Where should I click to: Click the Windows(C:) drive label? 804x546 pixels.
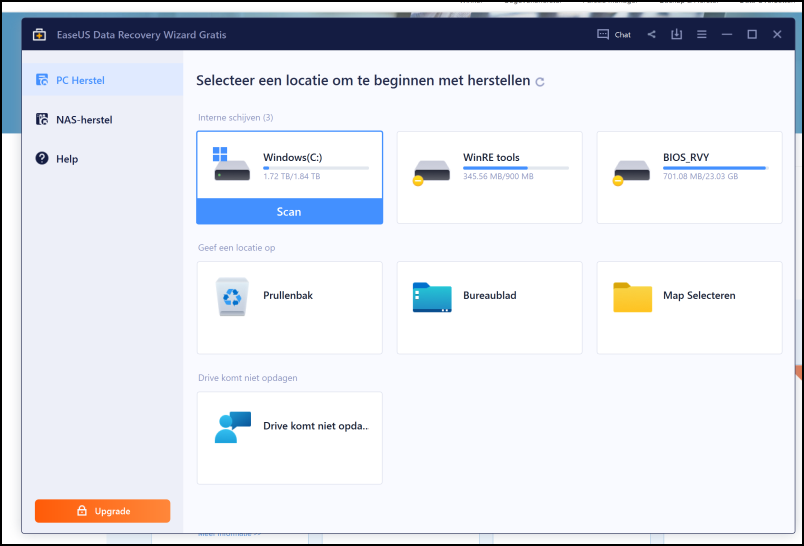292,157
